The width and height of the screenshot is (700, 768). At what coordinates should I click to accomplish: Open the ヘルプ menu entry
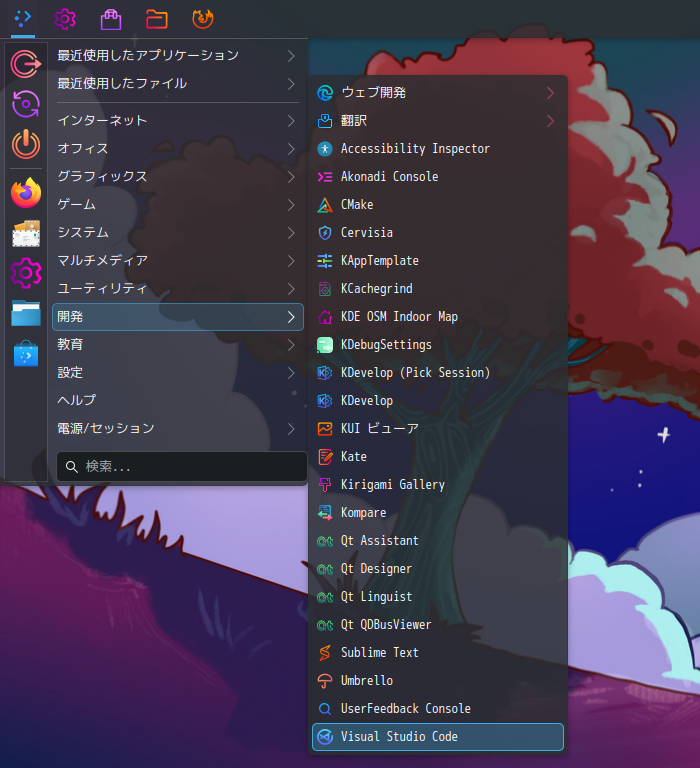click(178, 401)
